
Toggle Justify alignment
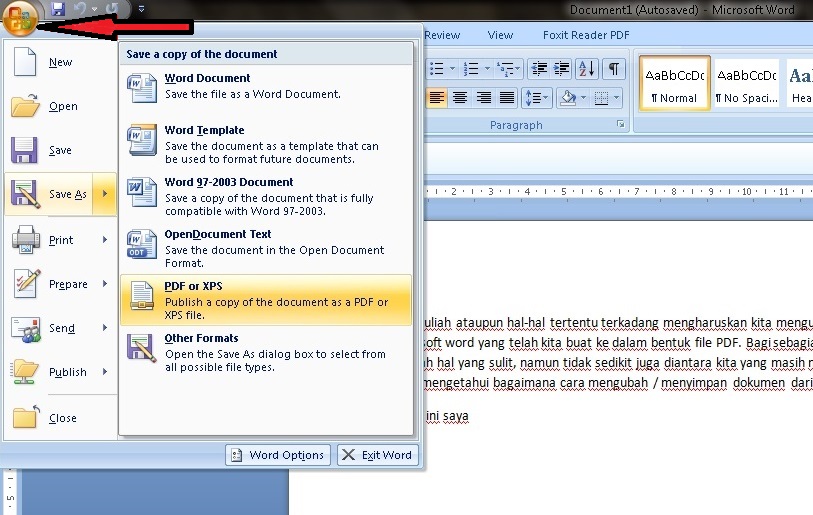point(507,98)
